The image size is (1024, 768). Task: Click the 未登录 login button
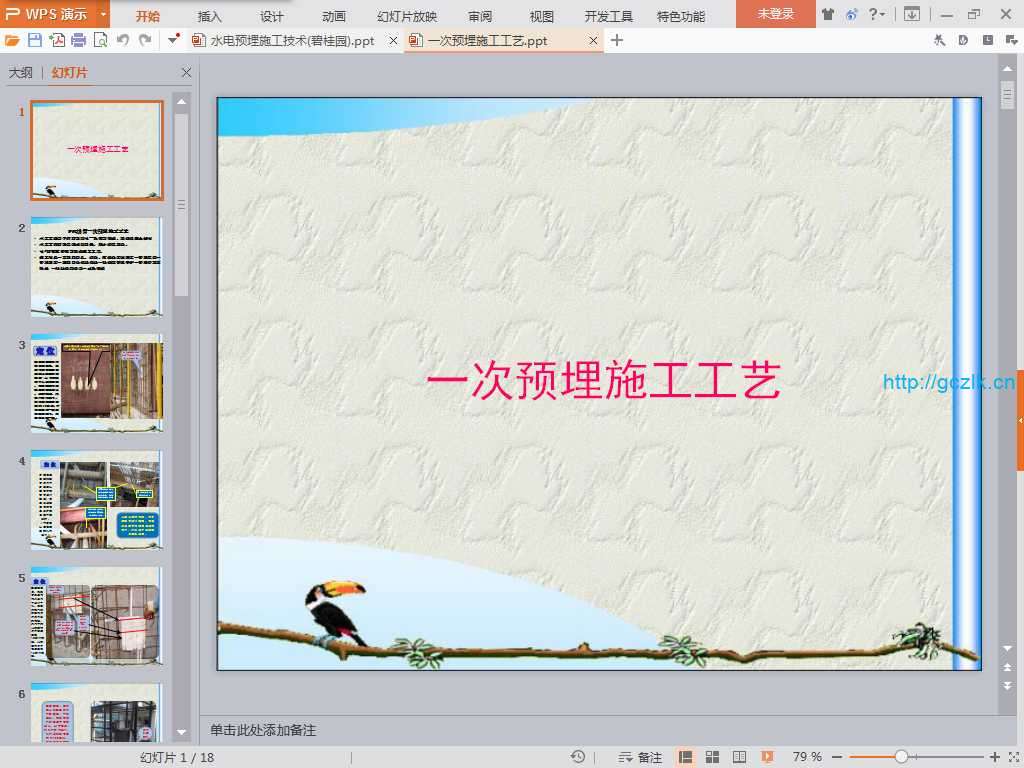point(775,14)
